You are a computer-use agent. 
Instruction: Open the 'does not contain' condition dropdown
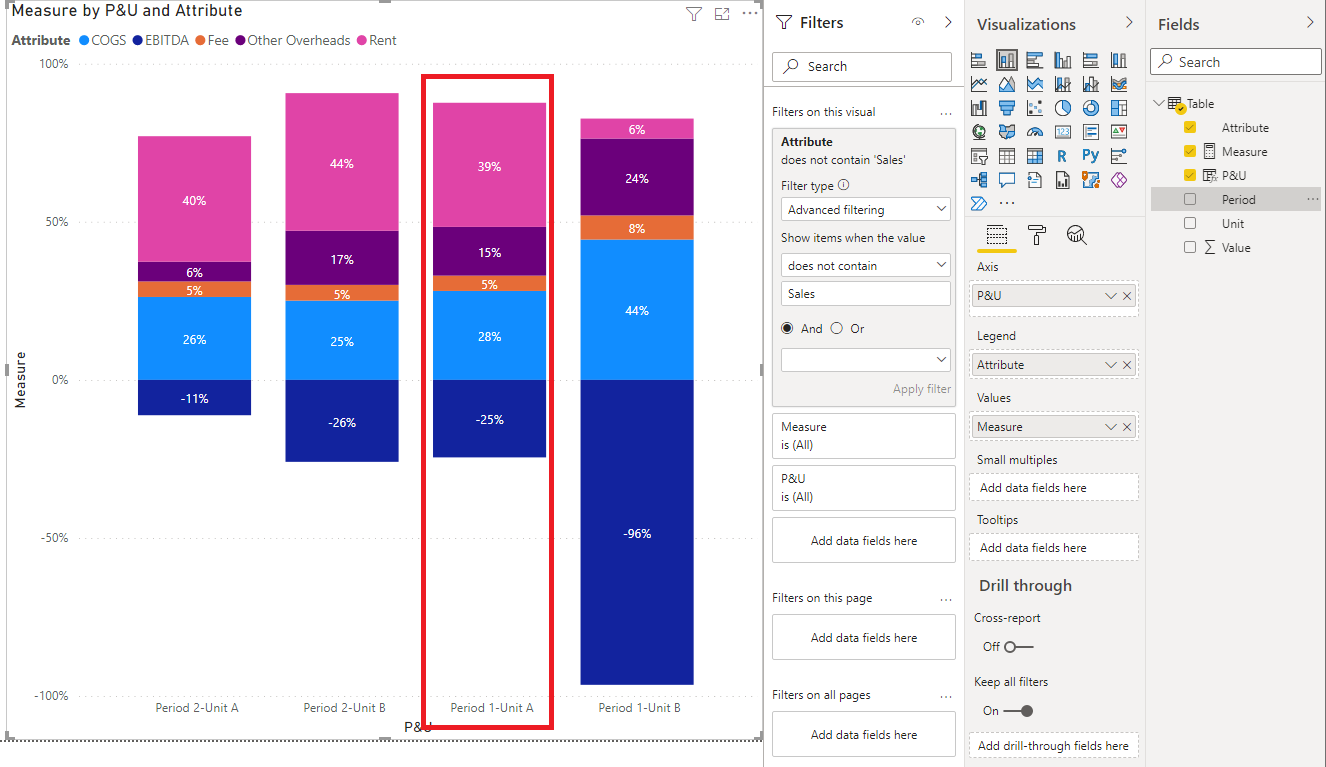[x=866, y=265]
